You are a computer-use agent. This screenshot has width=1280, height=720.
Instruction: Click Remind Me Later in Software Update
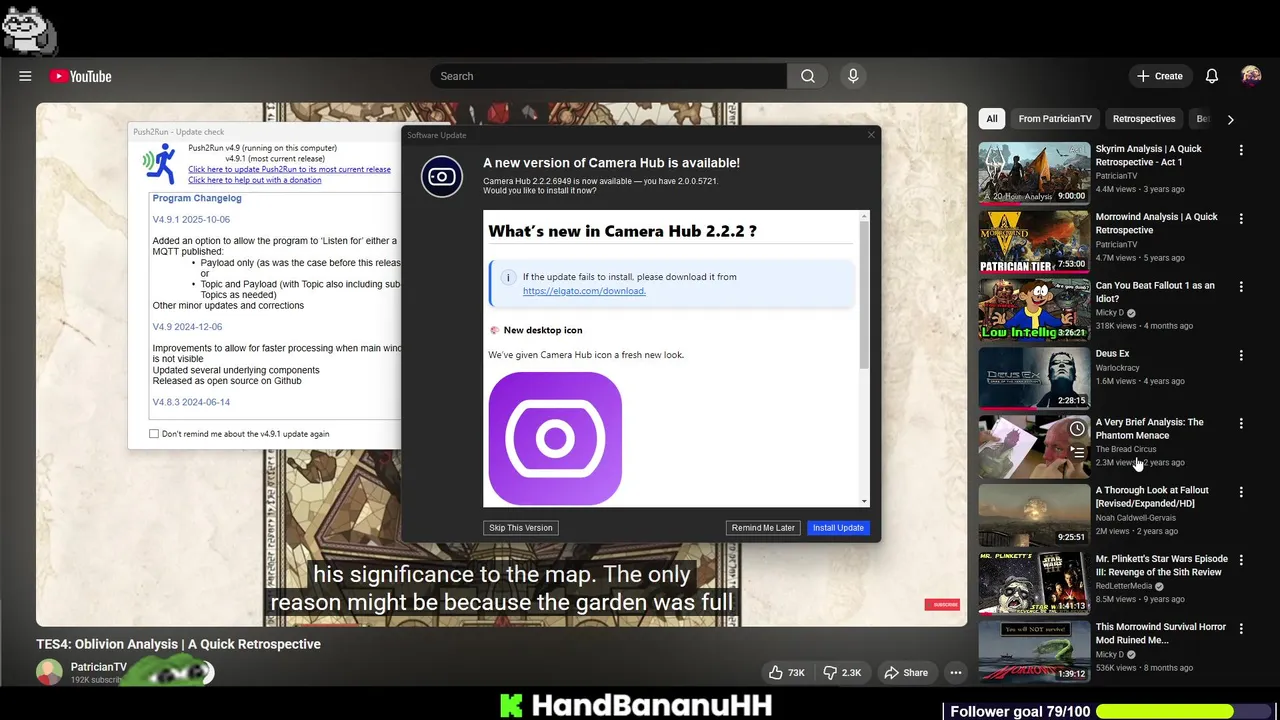pyautogui.click(x=763, y=528)
